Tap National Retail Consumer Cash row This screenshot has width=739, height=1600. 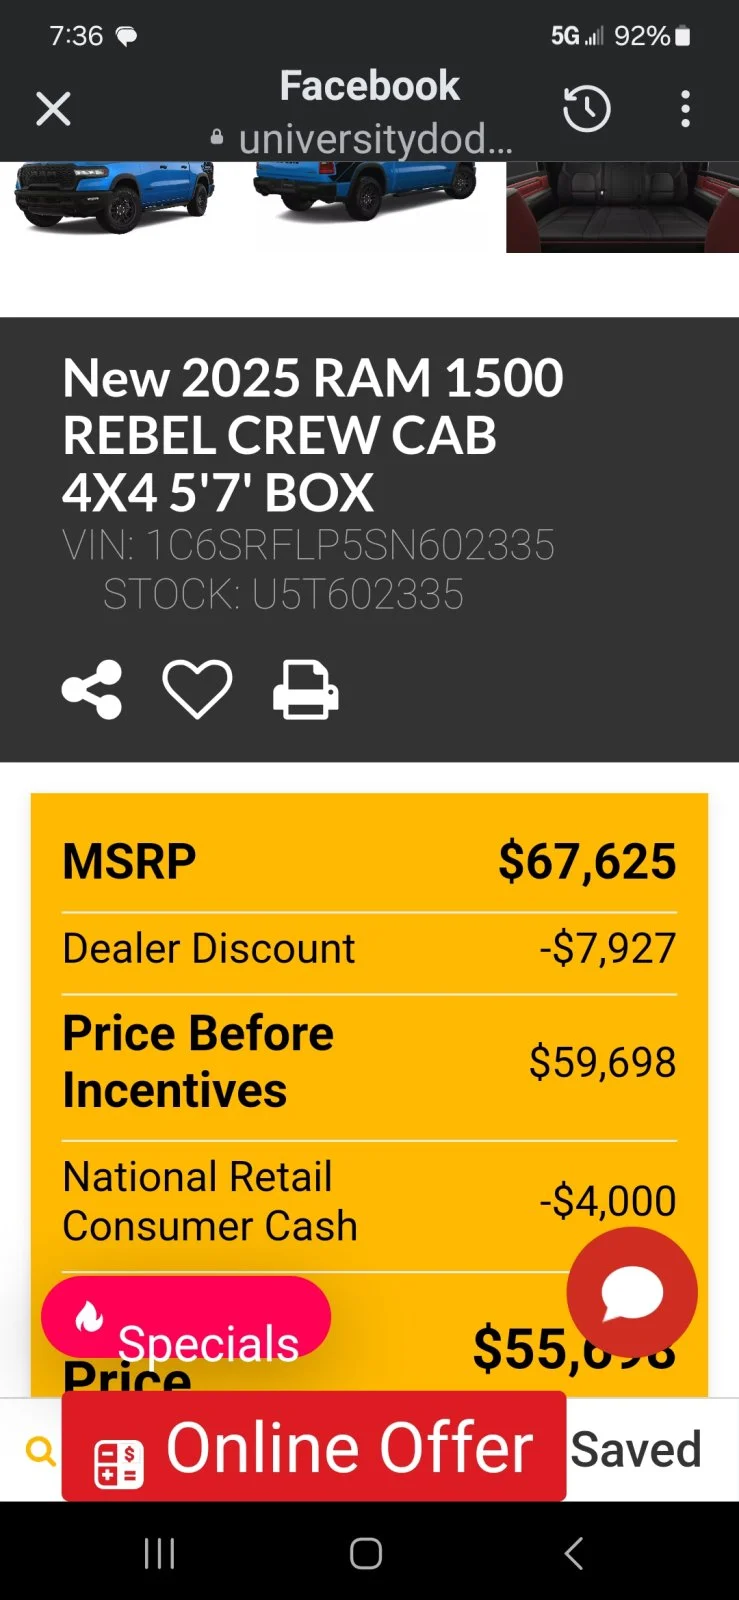point(369,1202)
